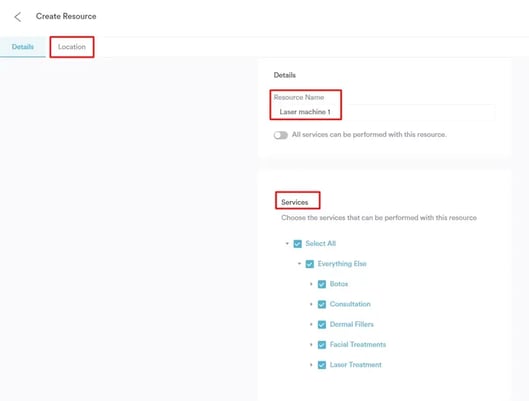Toggle all services can be performed switch
Image resolution: width=529 pixels, height=401 pixels.
pos(281,135)
